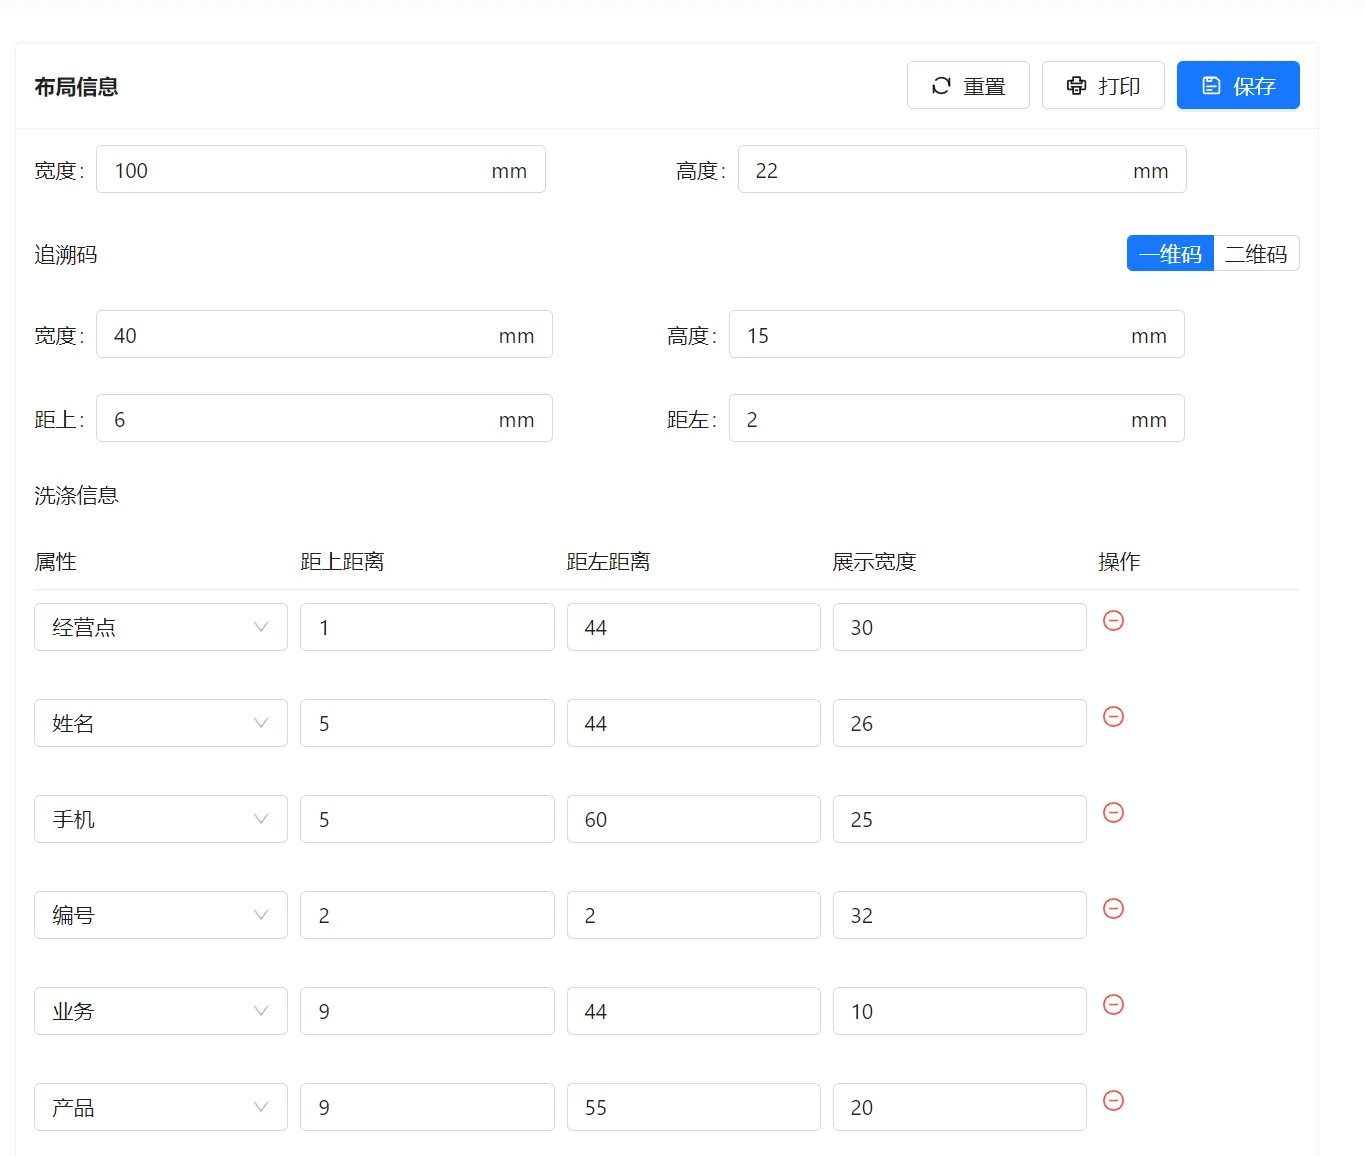This screenshot has height=1156, width=1365.
Task: Save the layout with 保存 button
Action: click(1238, 85)
